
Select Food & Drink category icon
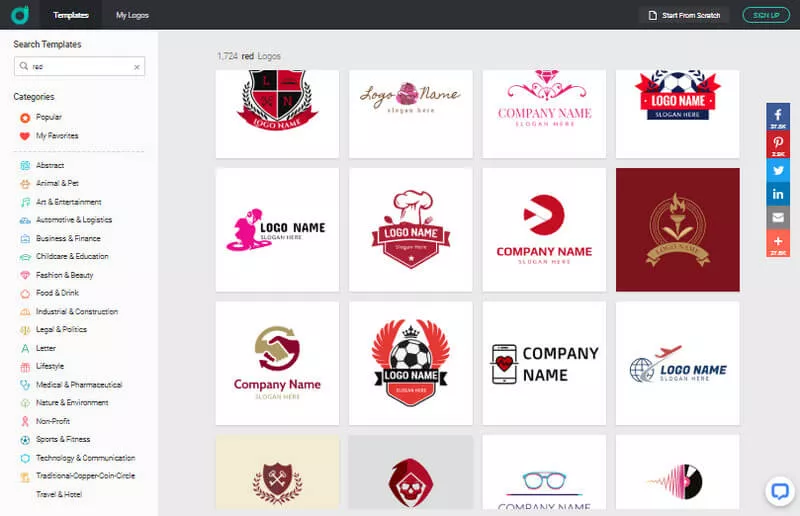25,293
